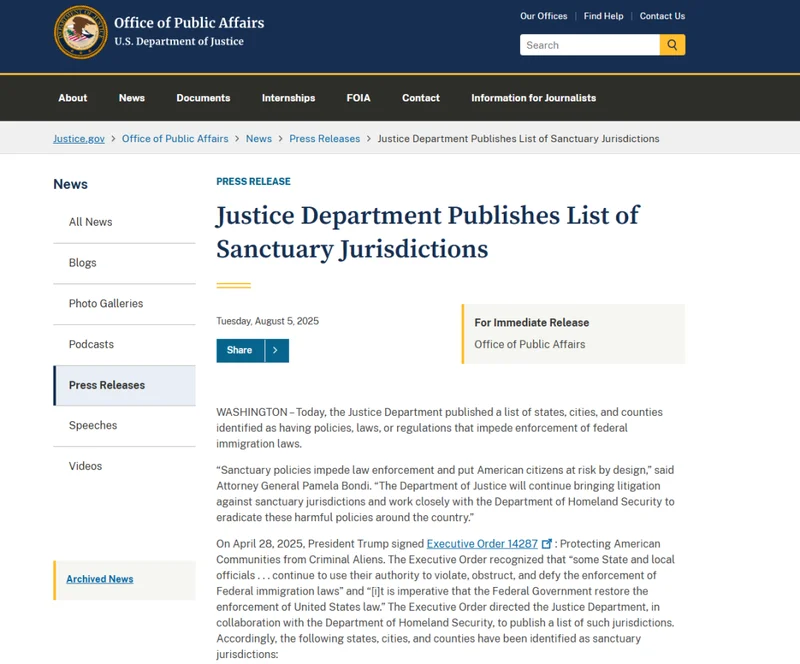This screenshot has height=664, width=800.
Task: Navigate to Press Releases breadcrumb
Action: pos(324,139)
